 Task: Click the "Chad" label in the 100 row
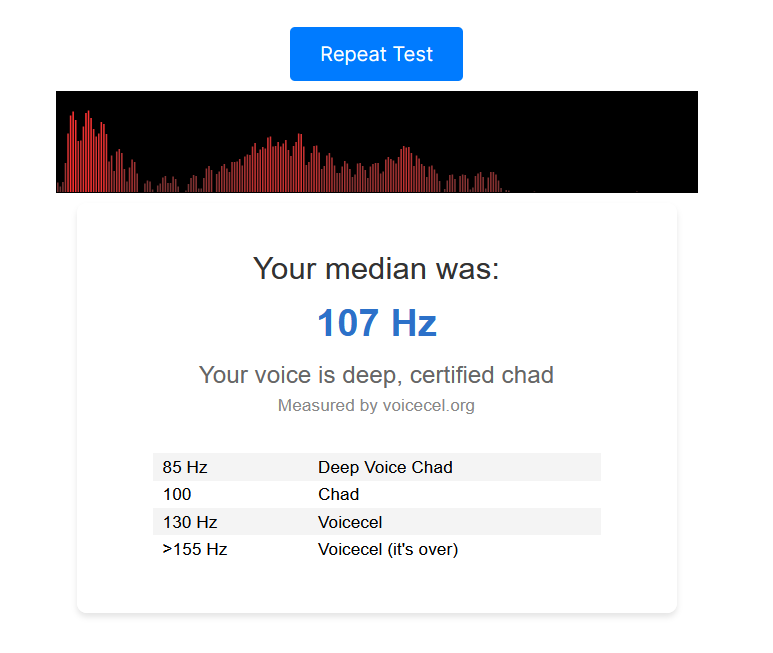[338, 494]
